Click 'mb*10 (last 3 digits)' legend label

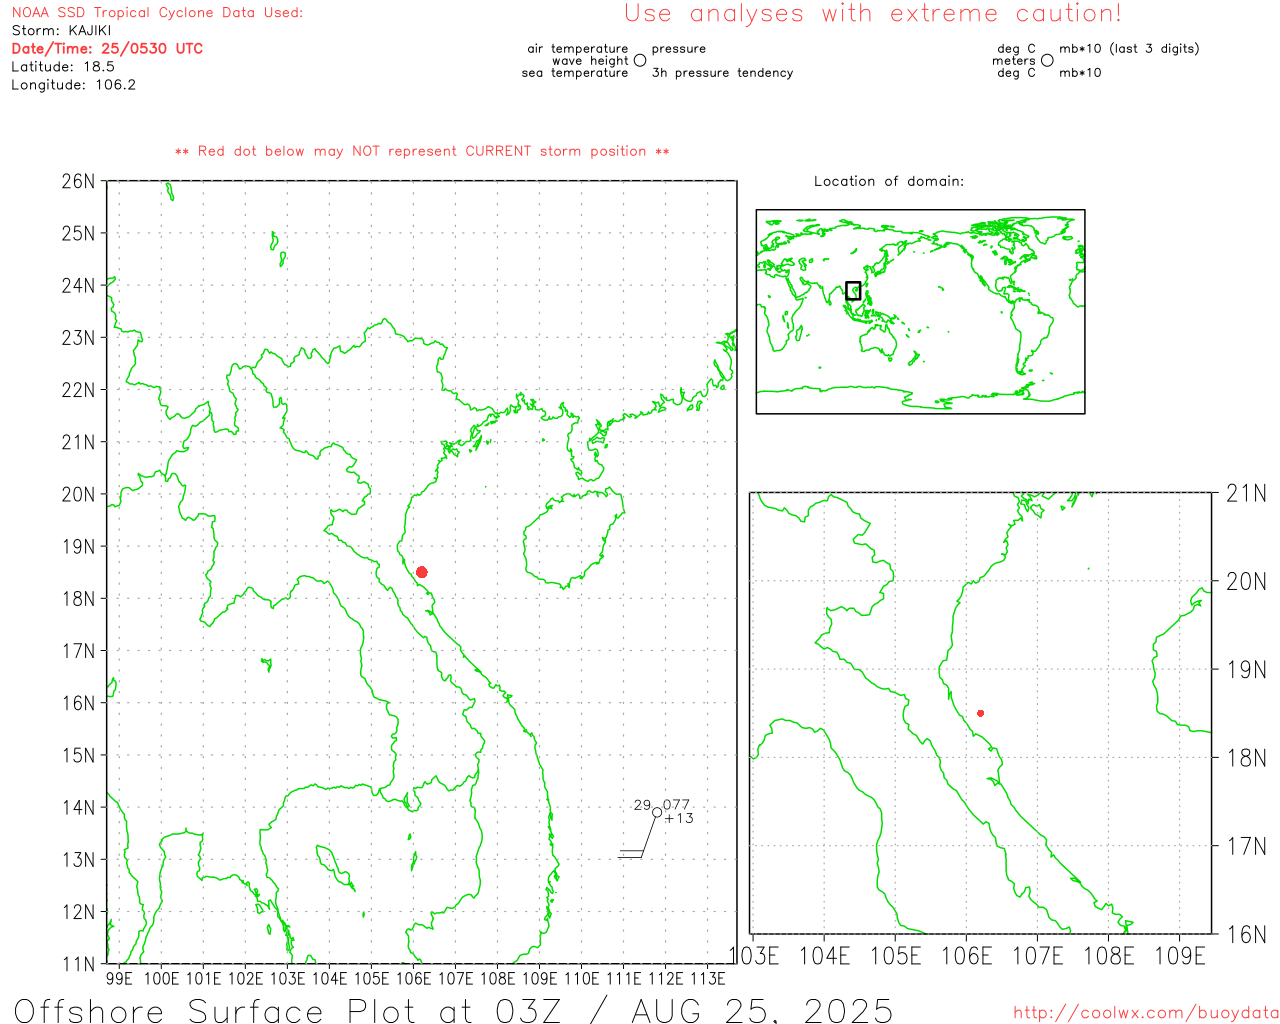1129,48
